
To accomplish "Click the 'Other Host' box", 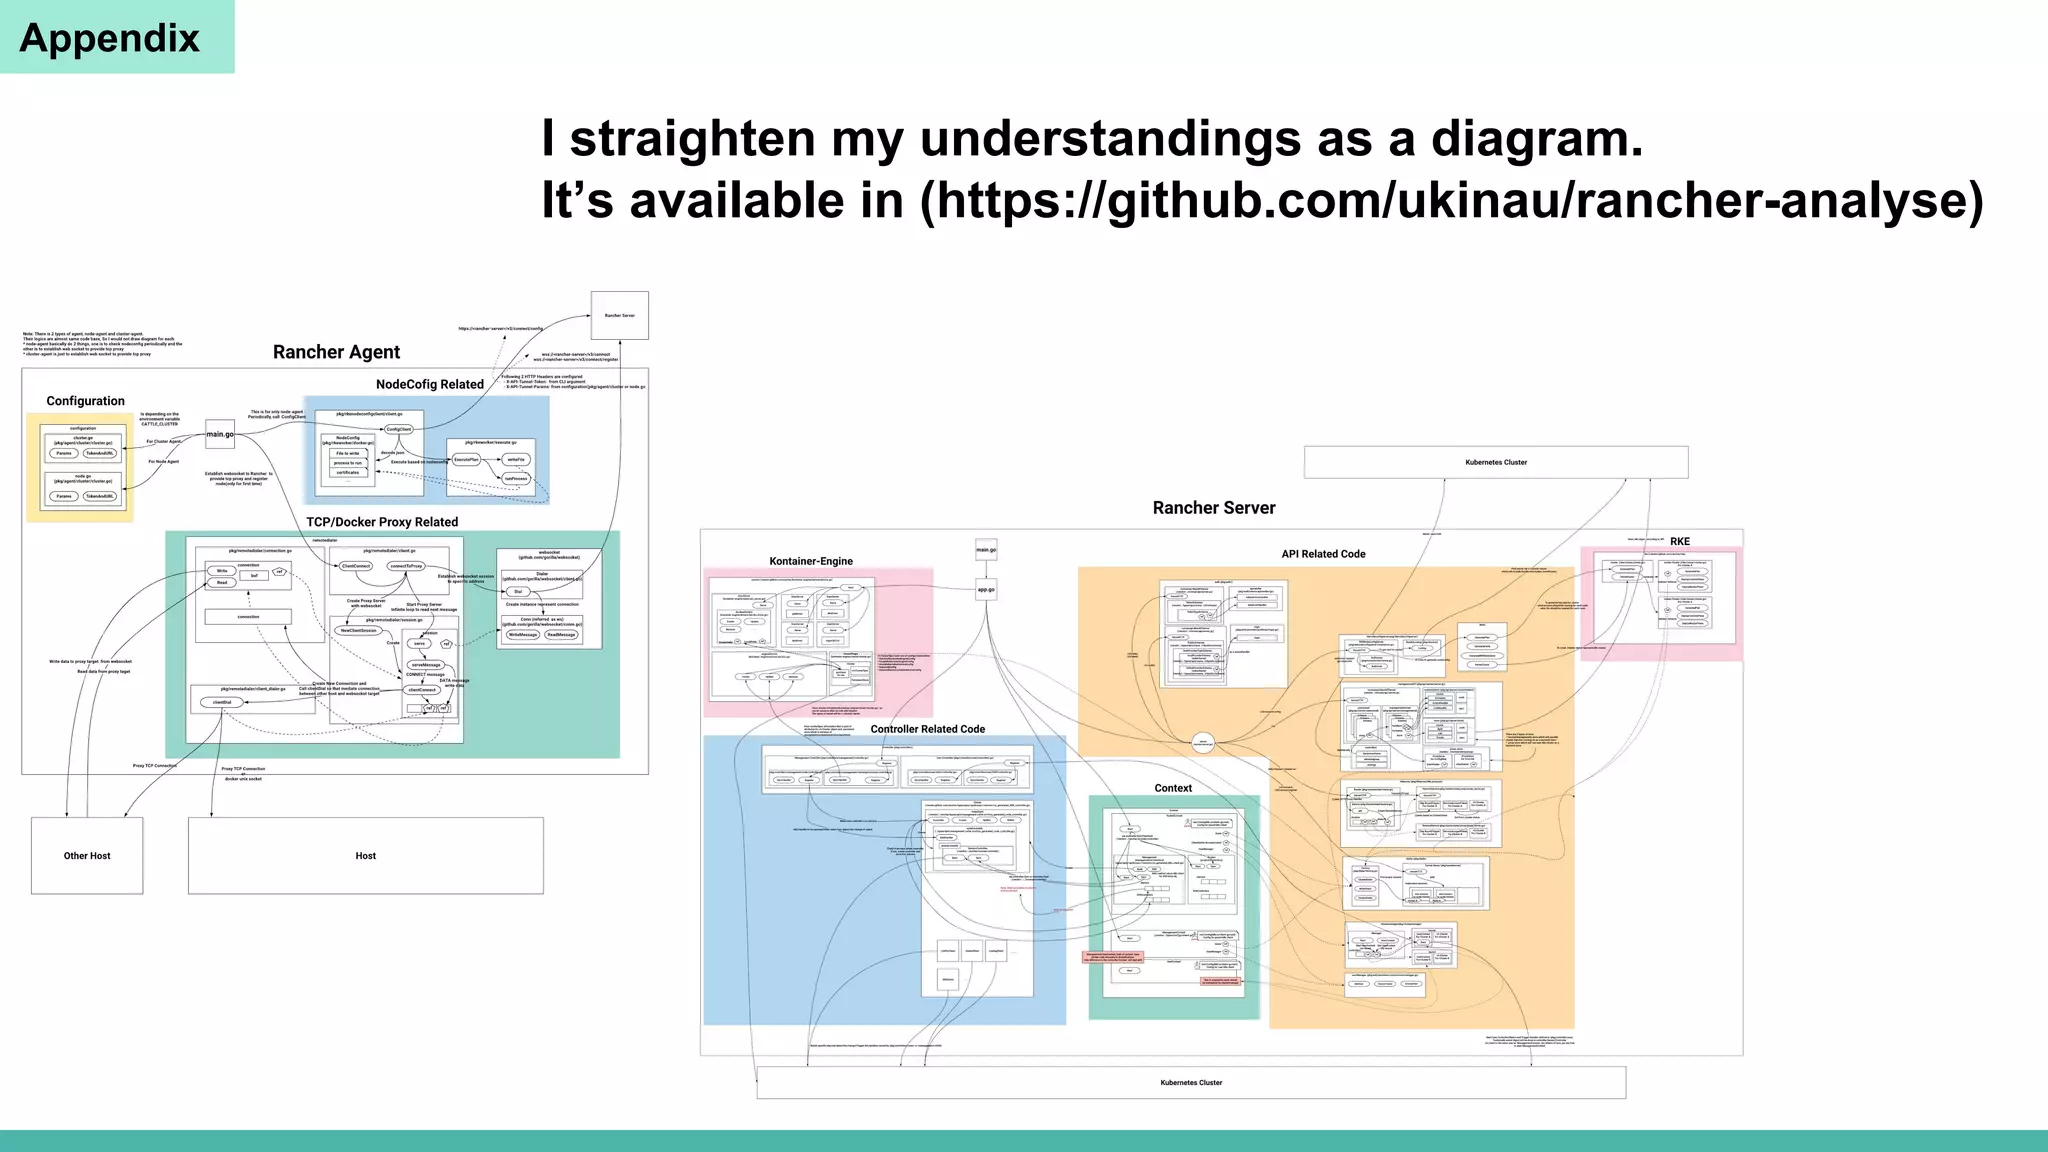I will [87, 856].
